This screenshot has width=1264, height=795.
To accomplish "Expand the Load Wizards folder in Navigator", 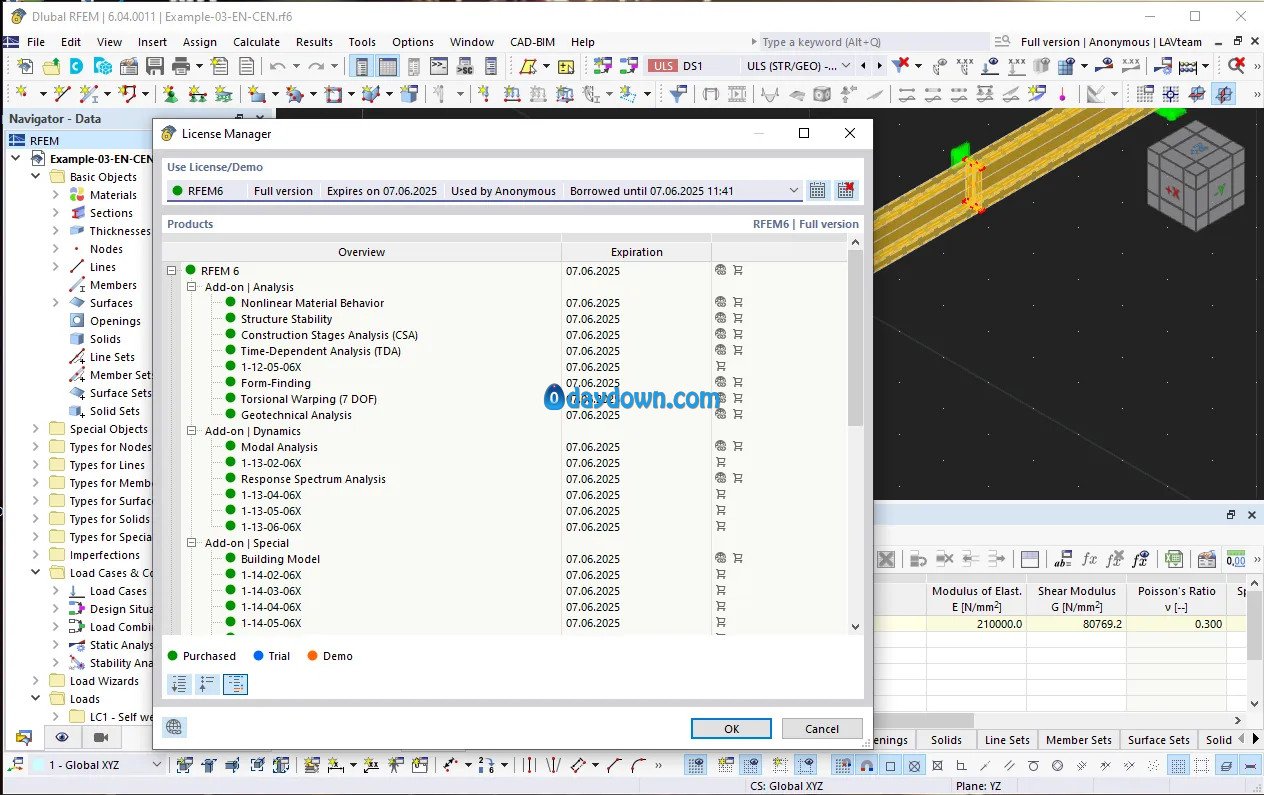I will pos(36,681).
